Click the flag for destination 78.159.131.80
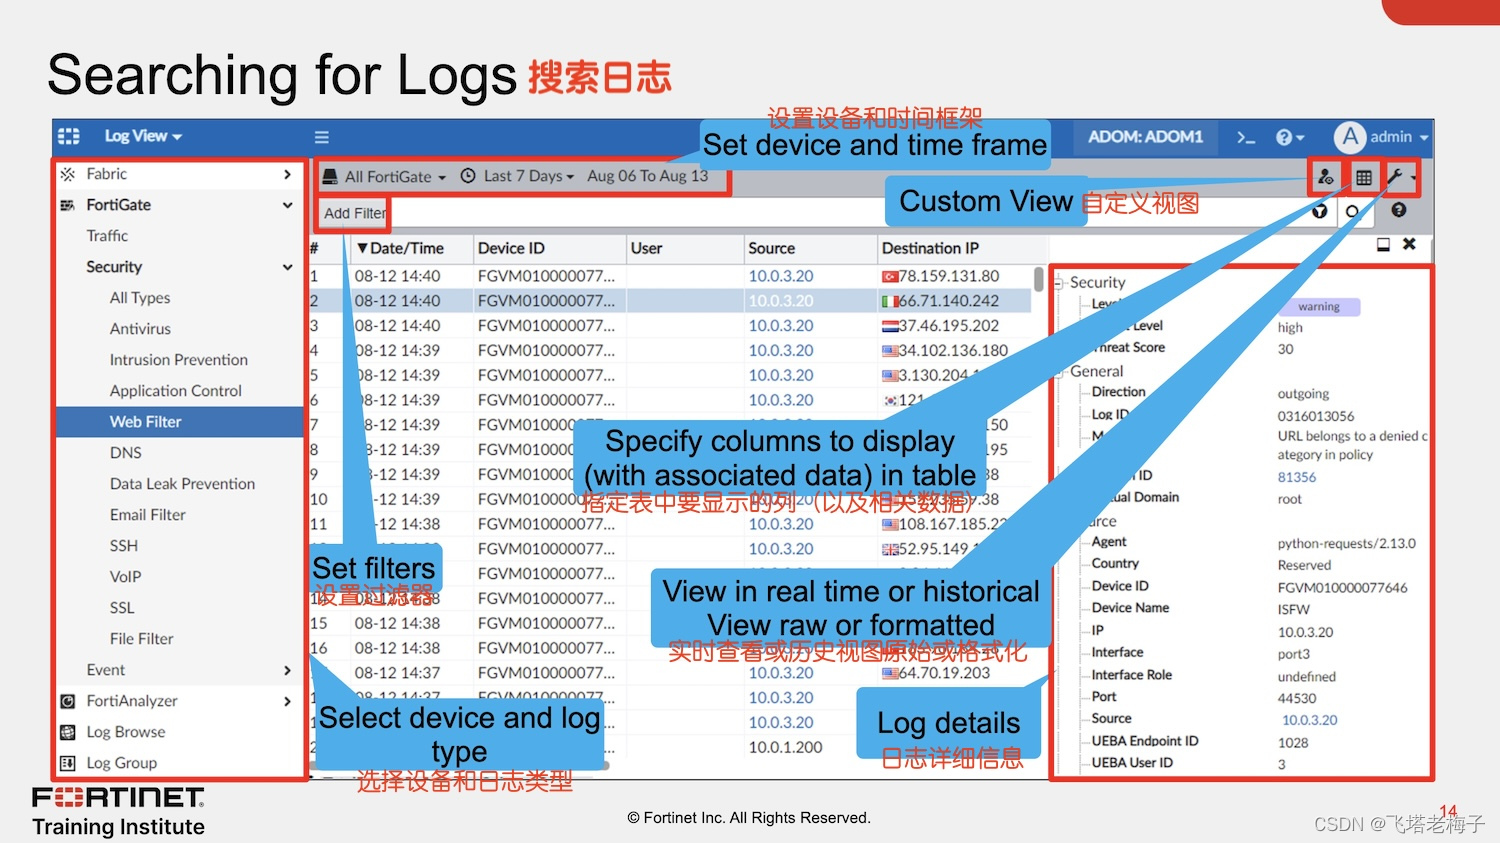1500x843 pixels. click(889, 276)
